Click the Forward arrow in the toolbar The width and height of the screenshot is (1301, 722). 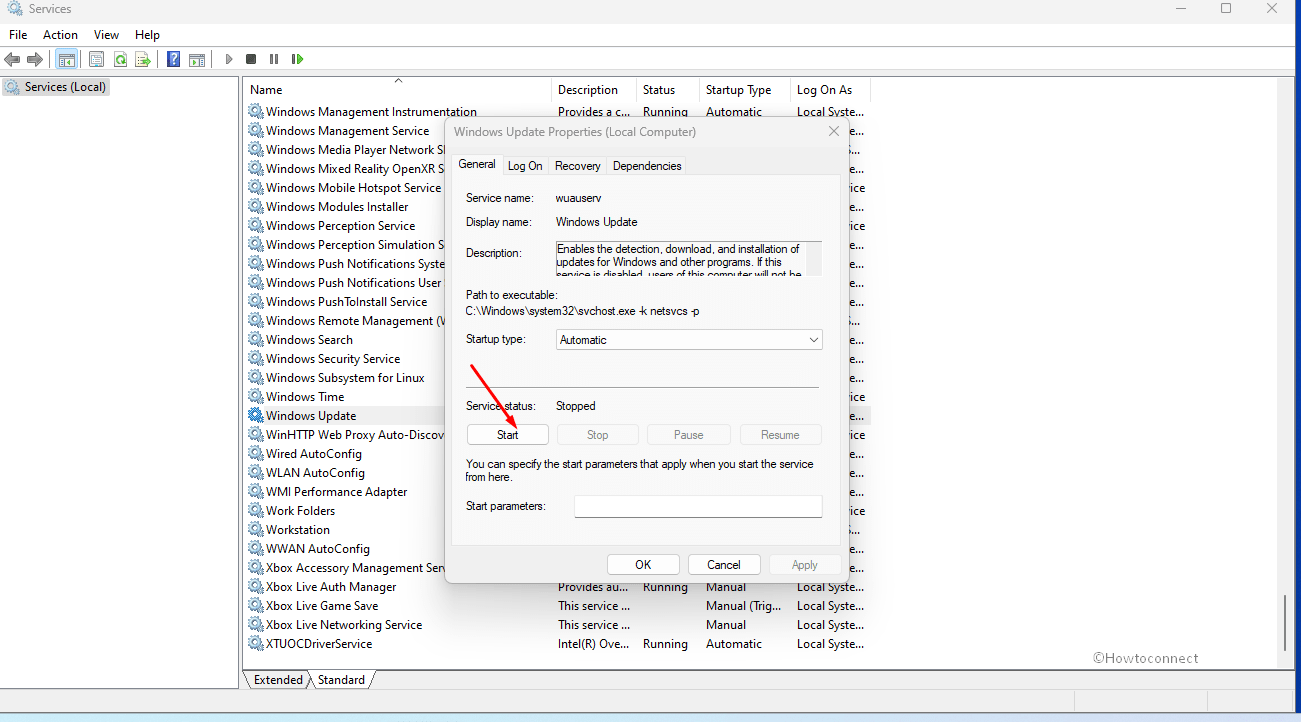pyautogui.click(x=35, y=60)
